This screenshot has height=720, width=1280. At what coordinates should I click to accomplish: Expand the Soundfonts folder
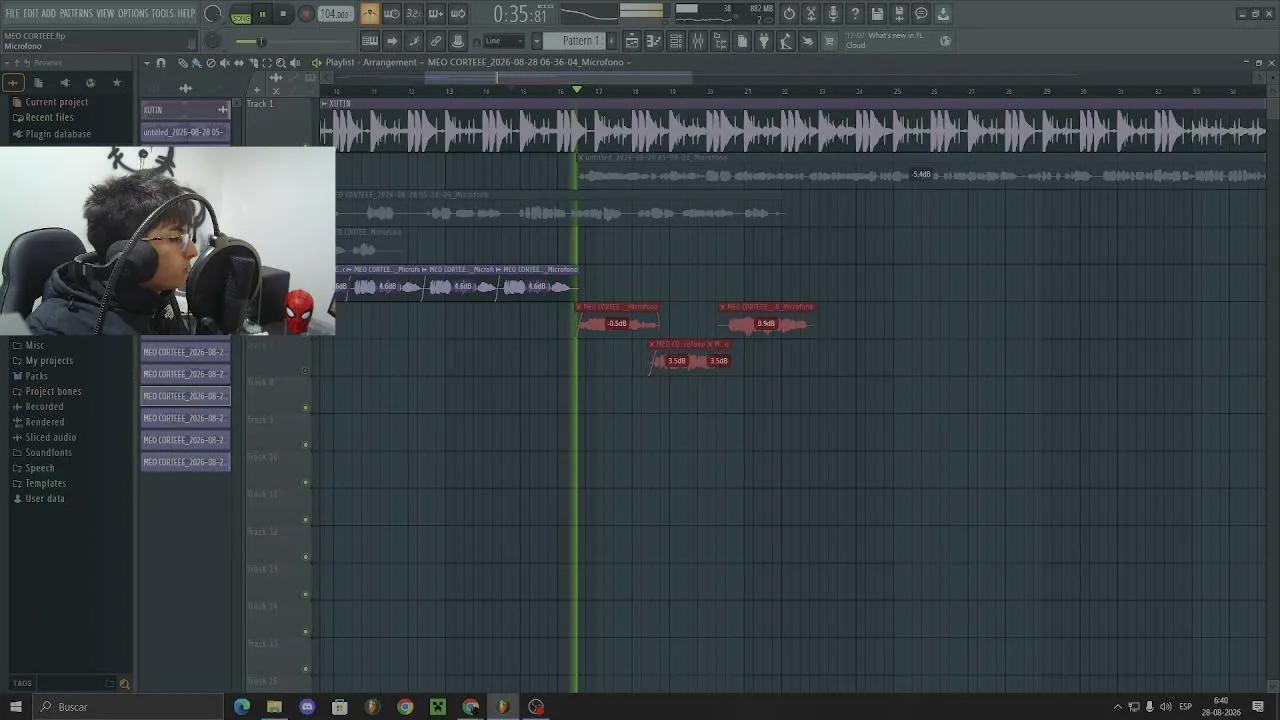pyautogui.click(x=42, y=453)
